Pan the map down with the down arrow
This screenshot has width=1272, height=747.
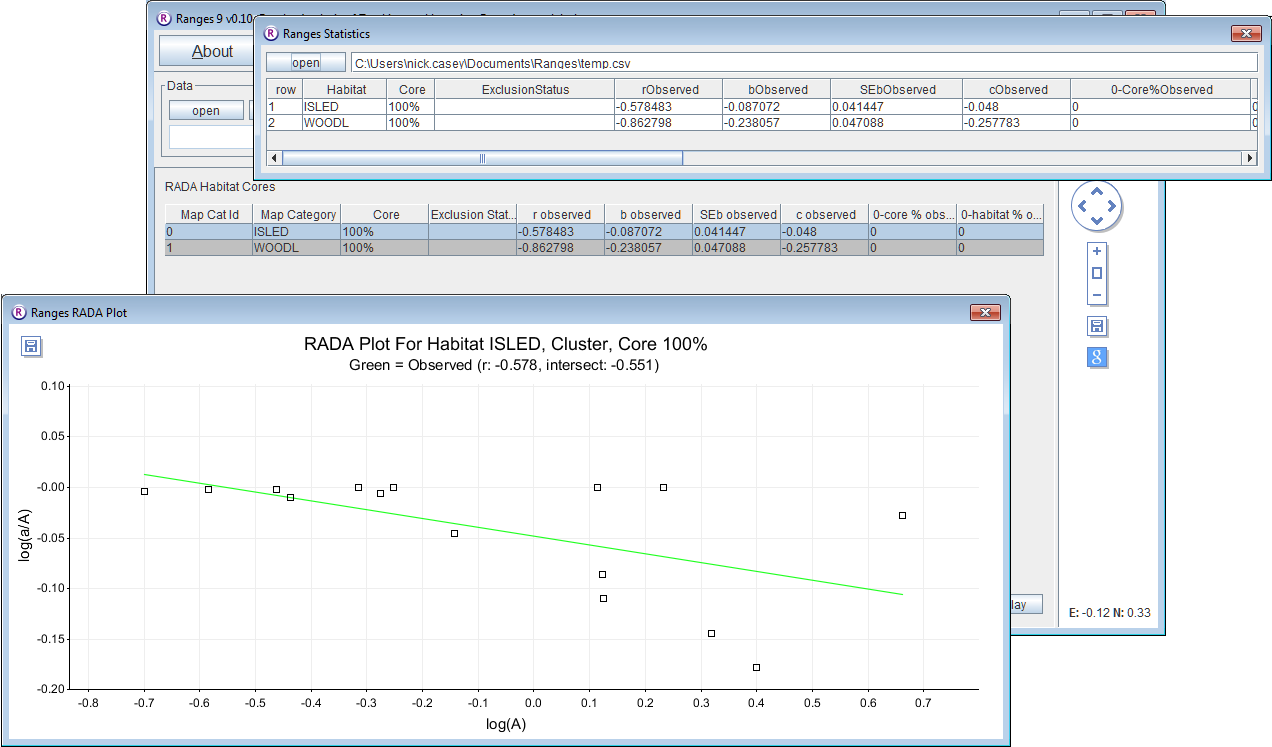point(1097,221)
